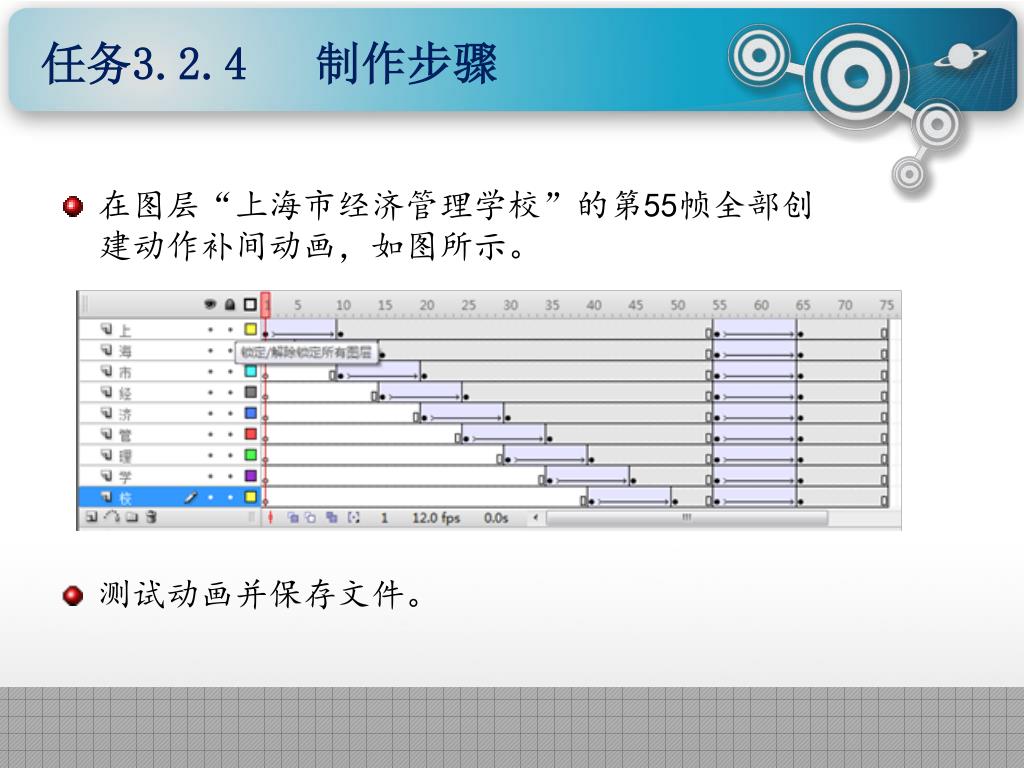
Task: Click the page icon of layer 市
Action: 106,371
